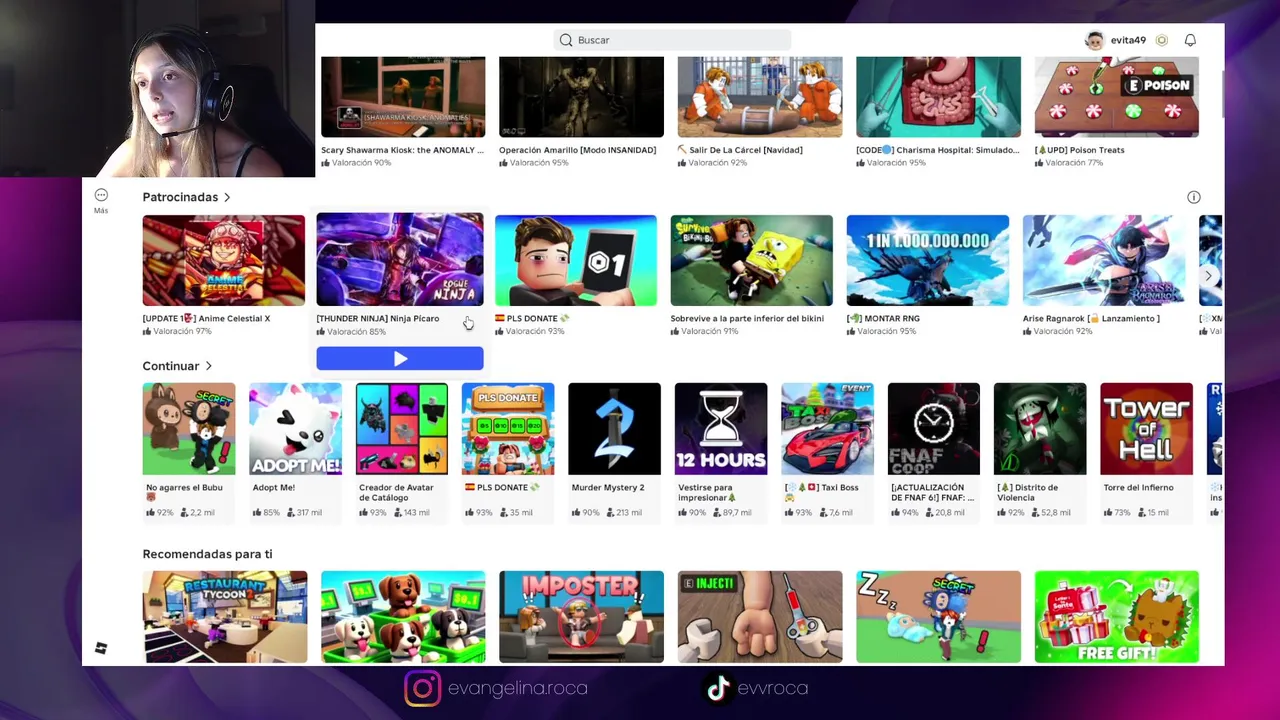Click the Torre del Infierno title

(x=1138, y=488)
